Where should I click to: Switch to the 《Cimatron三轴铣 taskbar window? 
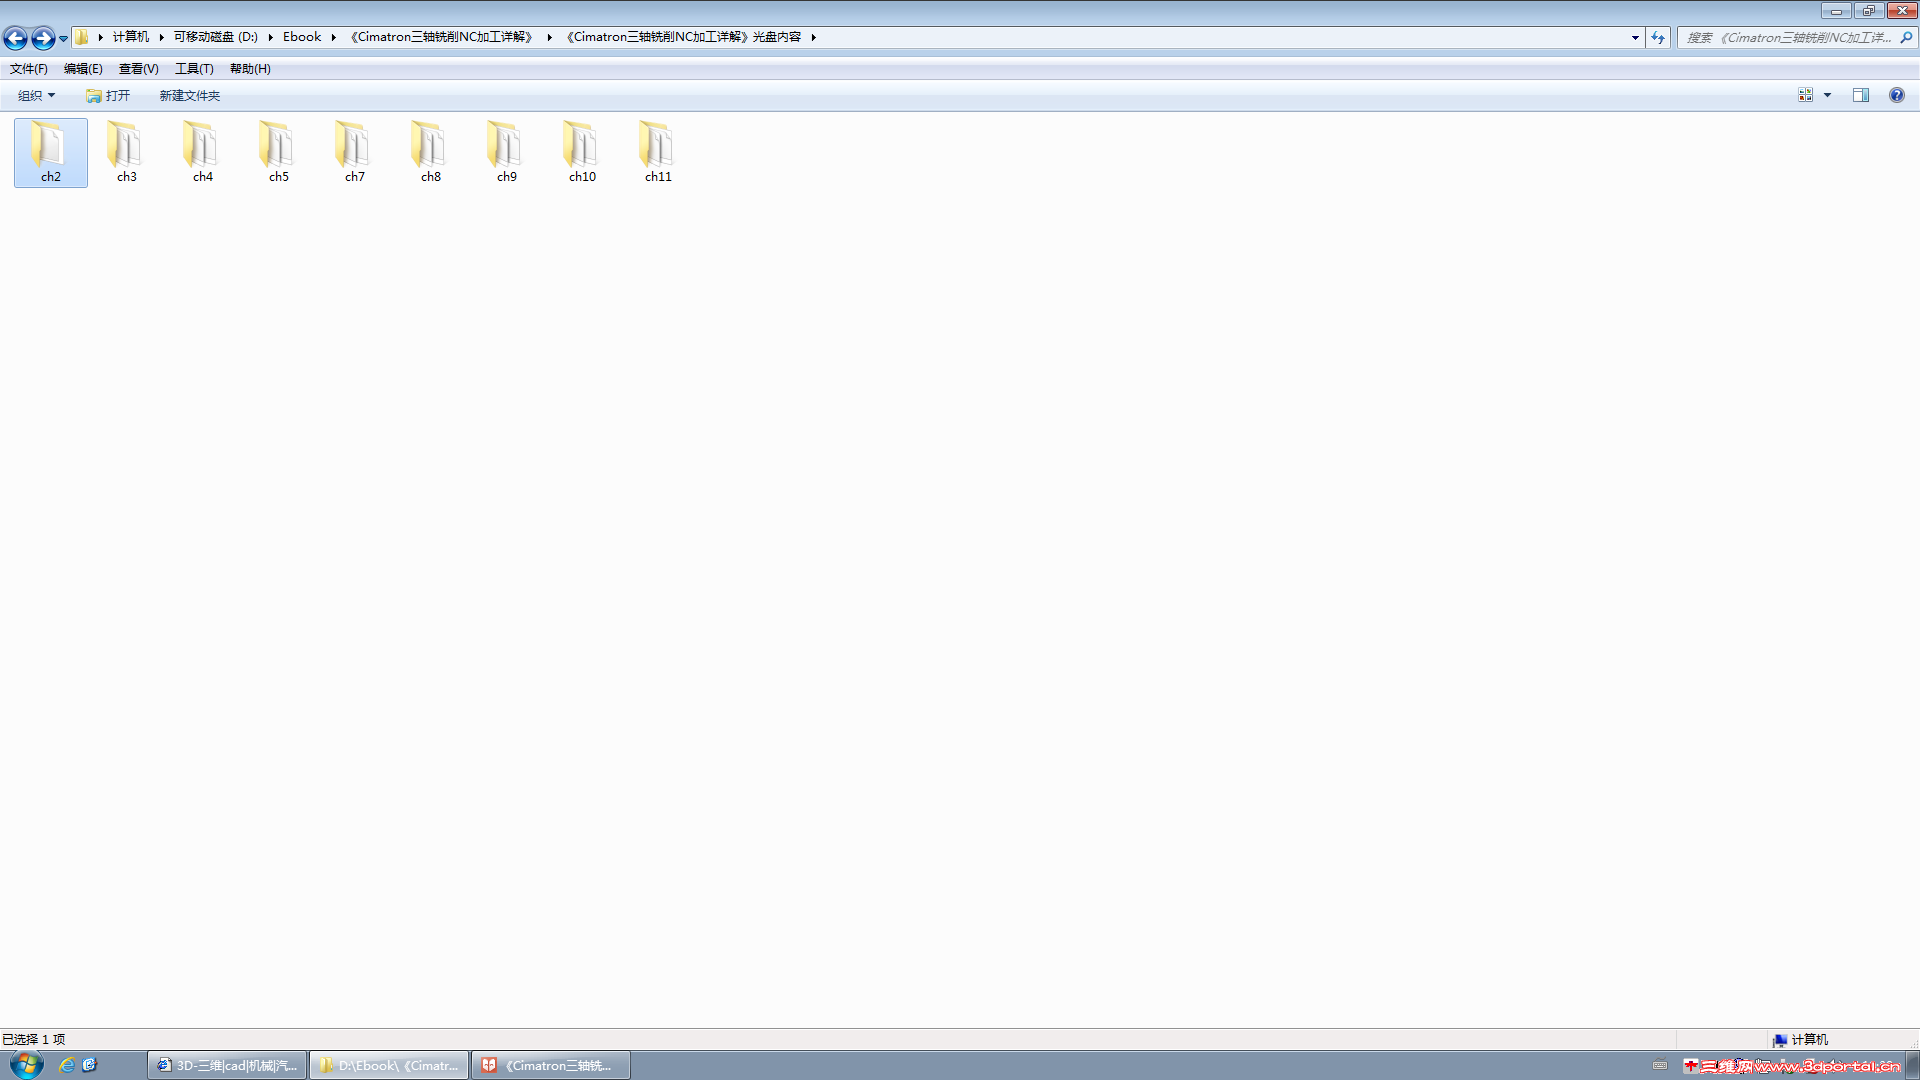(x=551, y=1066)
